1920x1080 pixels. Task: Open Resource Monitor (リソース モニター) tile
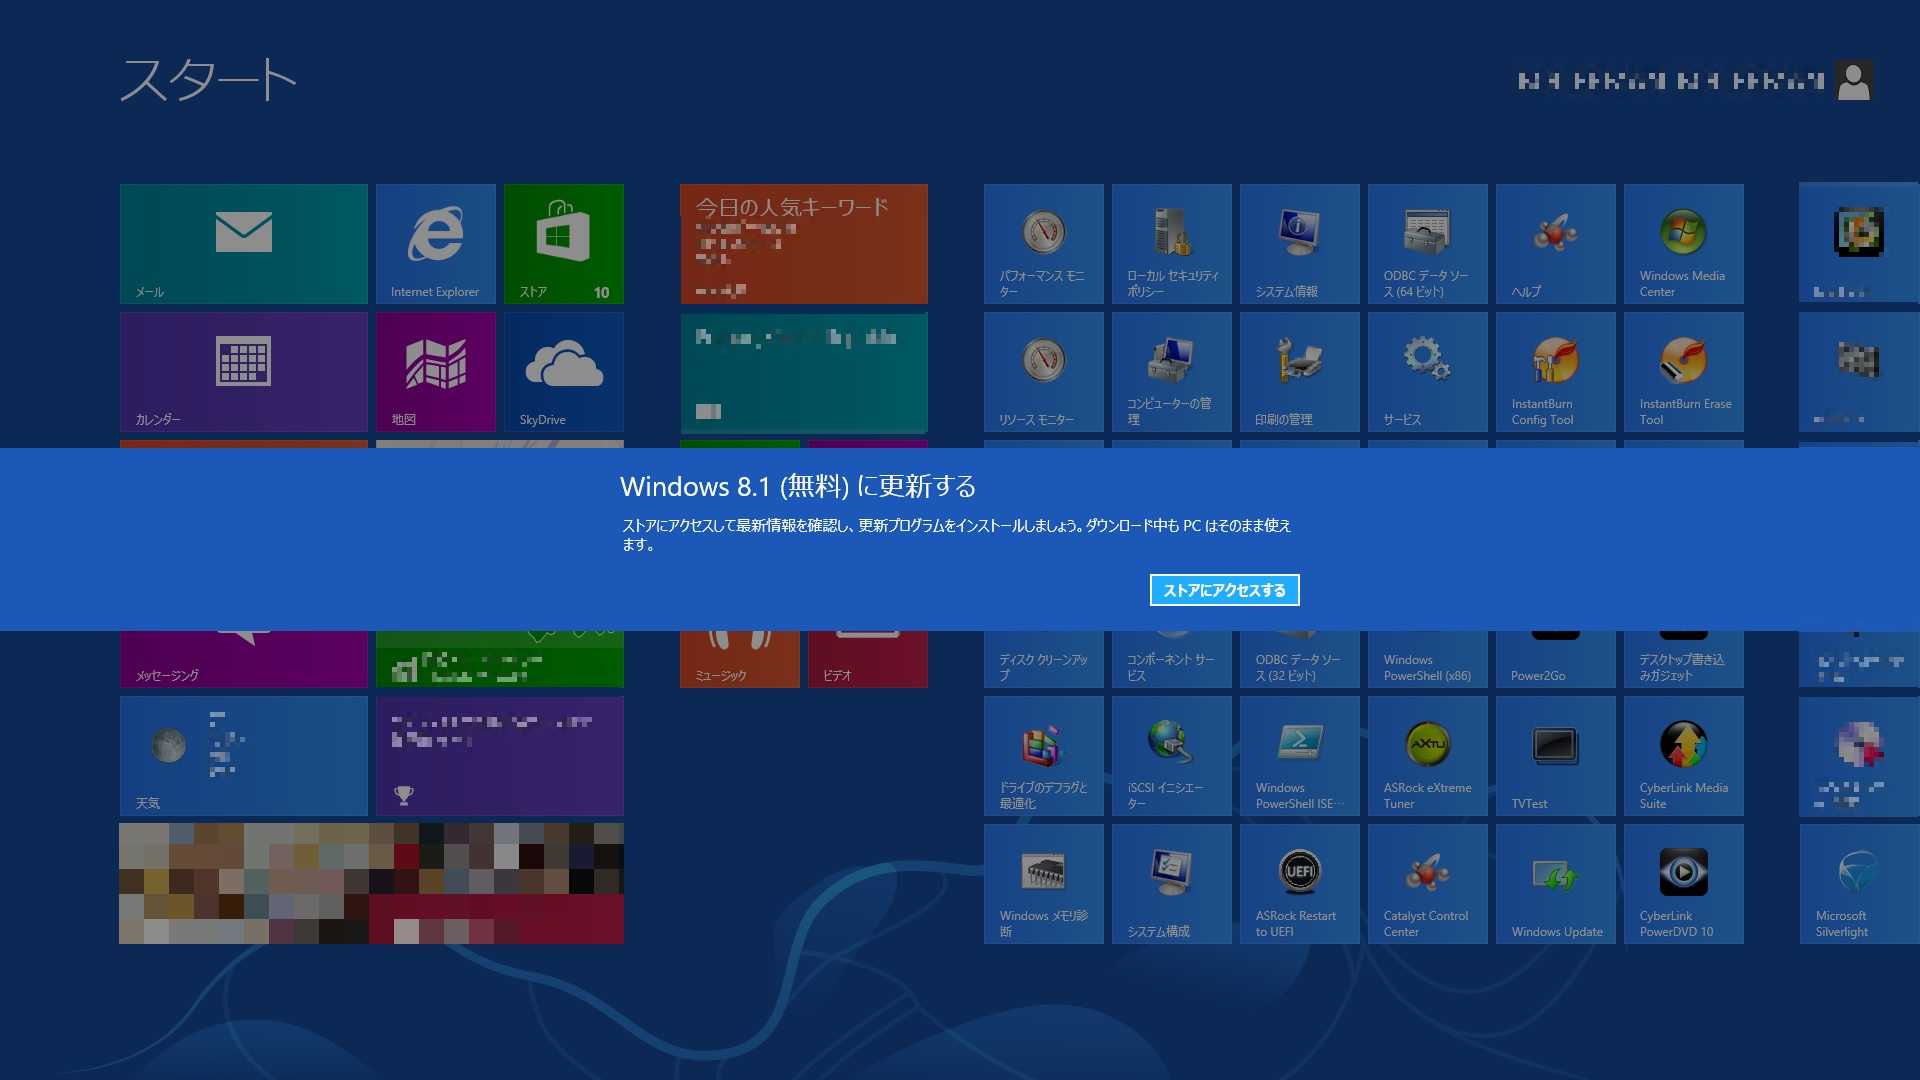tap(1044, 372)
